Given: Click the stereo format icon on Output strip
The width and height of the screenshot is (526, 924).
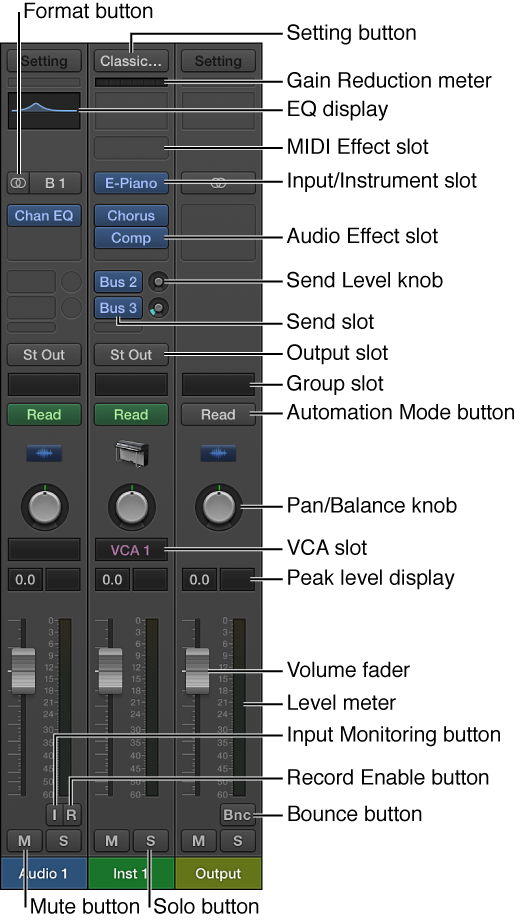Looking at the screenshot, I should pos(218,183).
